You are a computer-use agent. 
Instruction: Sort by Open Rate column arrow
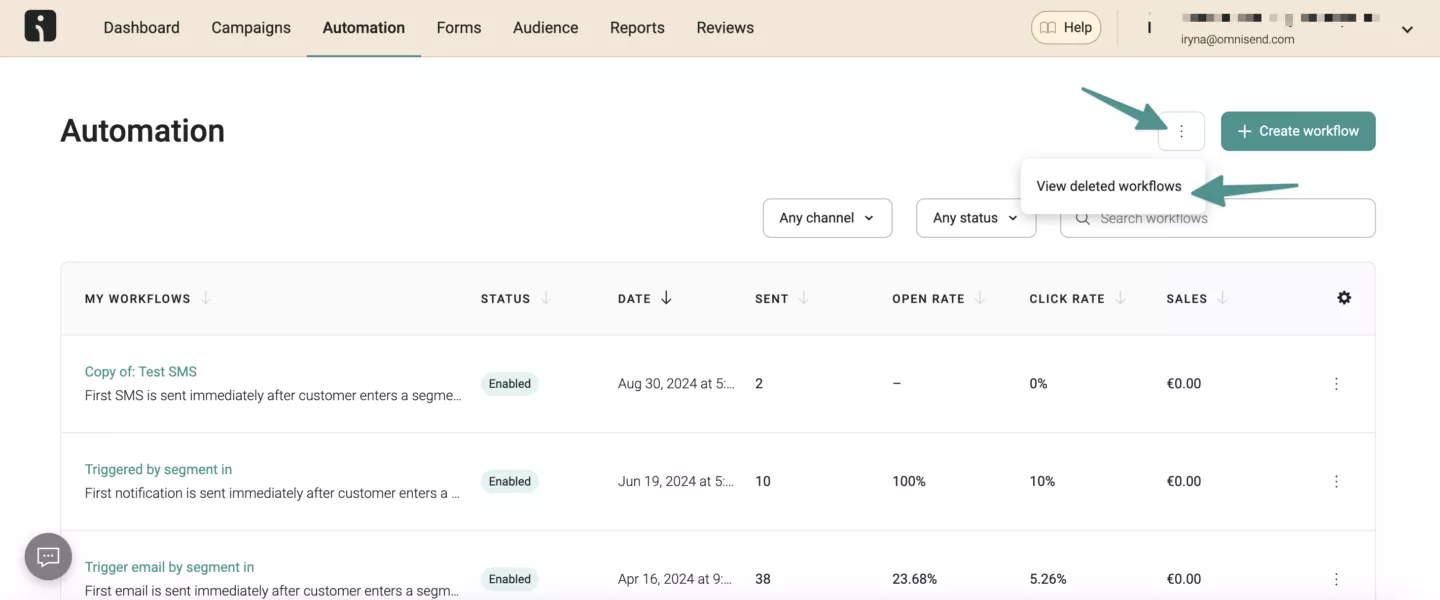[x=980, y=298]
